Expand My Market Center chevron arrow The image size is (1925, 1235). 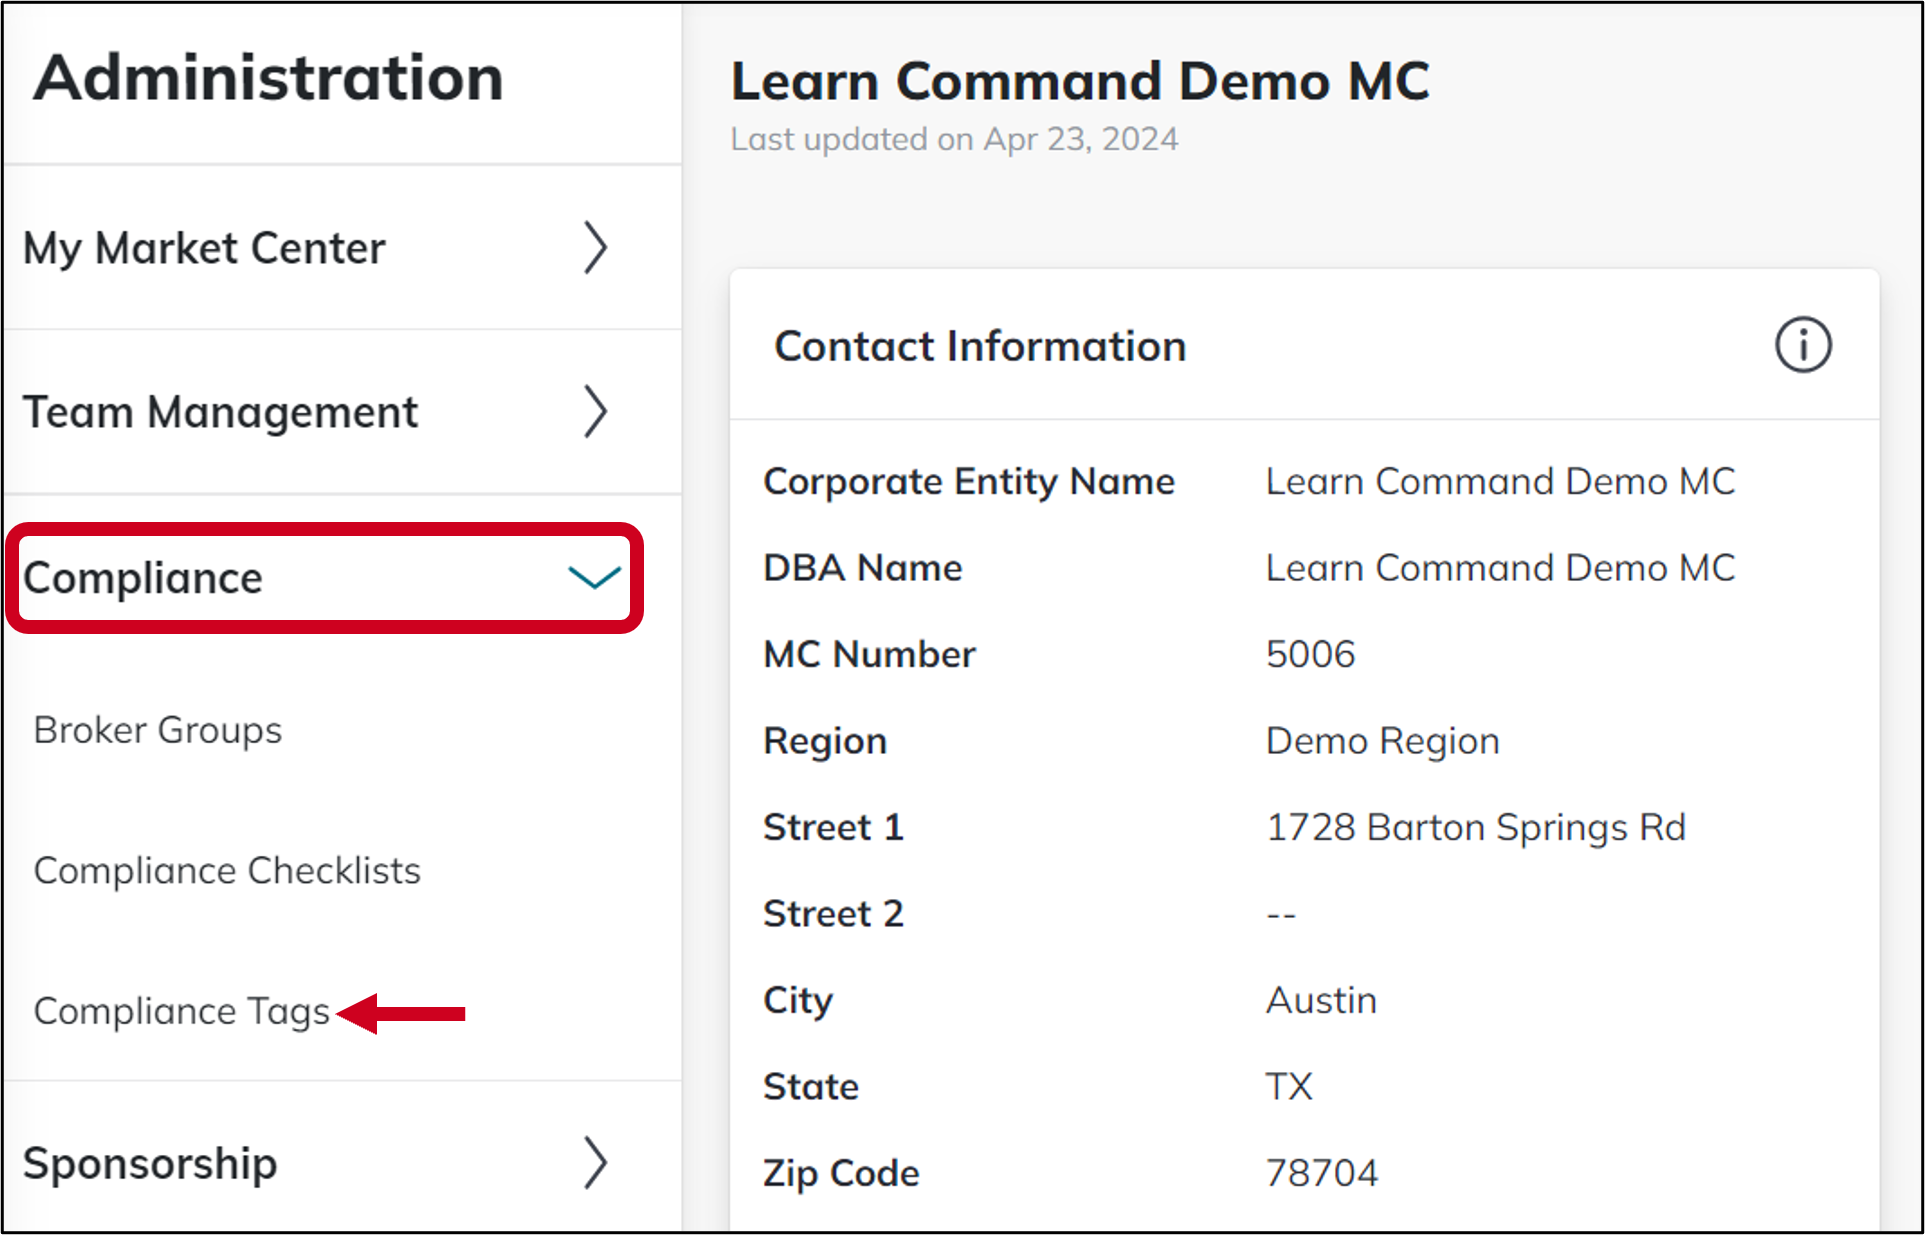click(596, 248)
